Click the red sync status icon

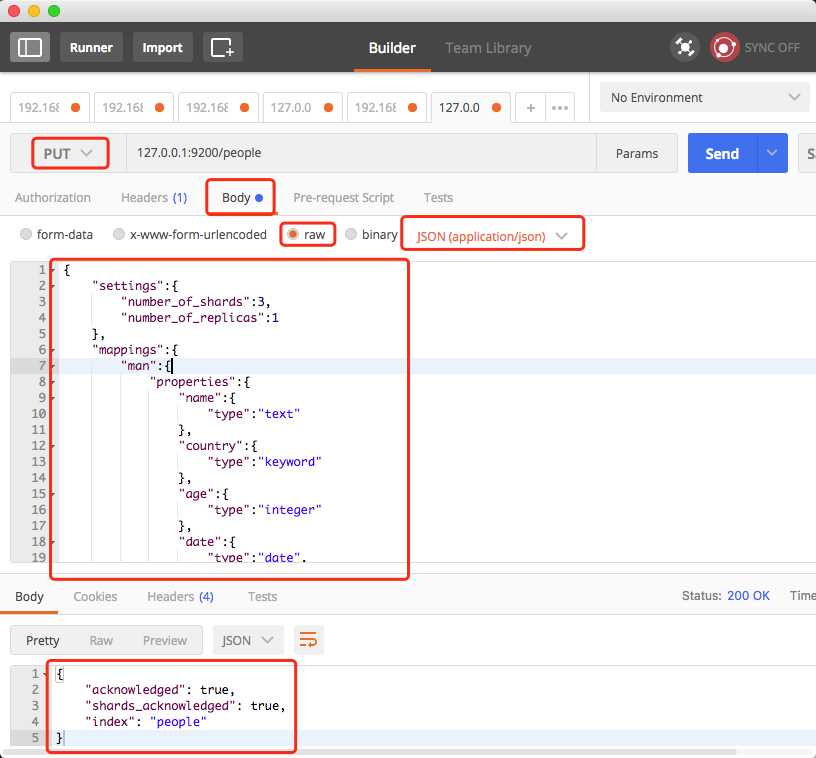coord(724,47)
